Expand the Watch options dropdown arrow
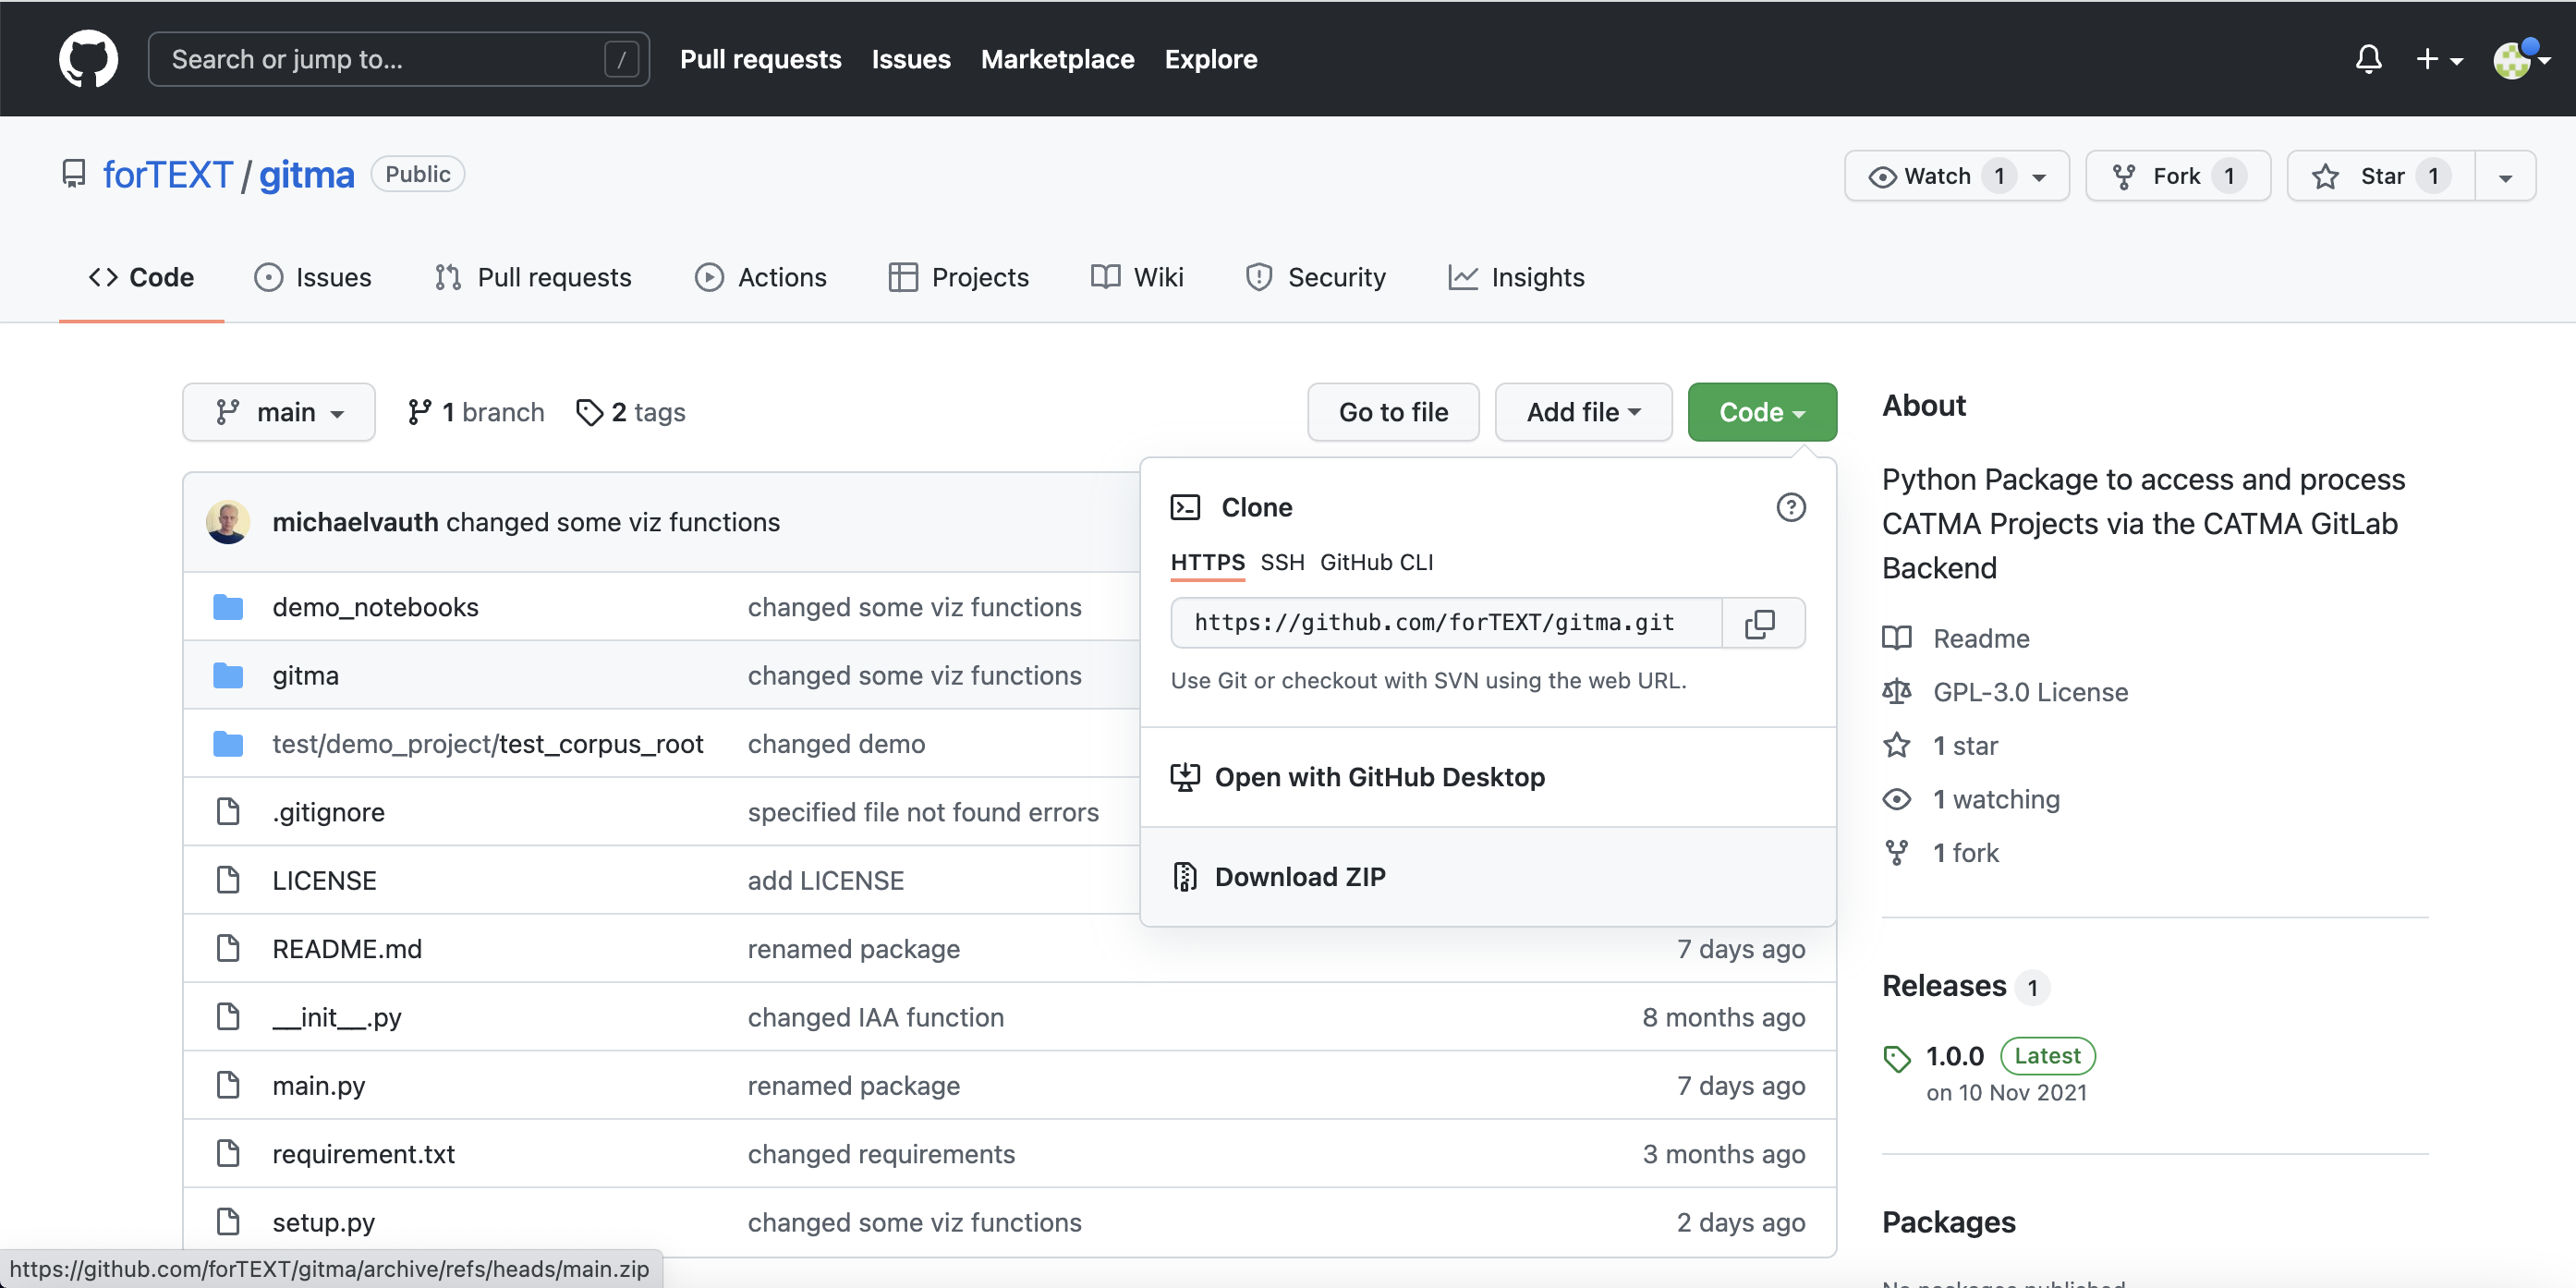The width and height of the screenshot is (2576, 1288). tap(2039, 177)
